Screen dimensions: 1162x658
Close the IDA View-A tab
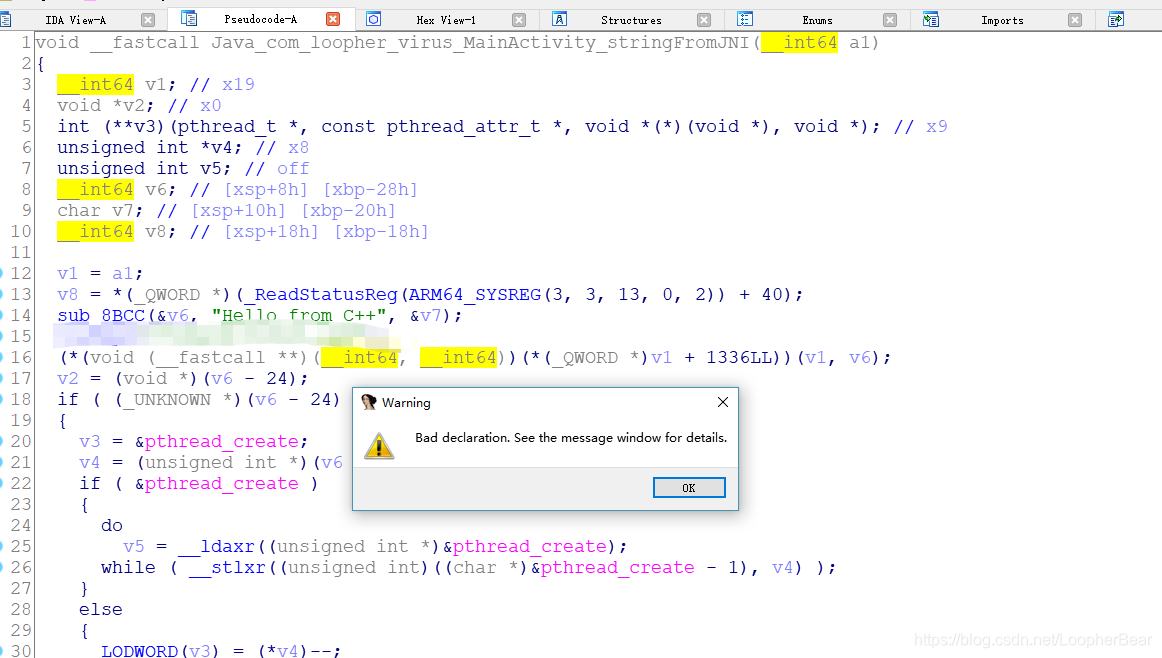[148, 20]
